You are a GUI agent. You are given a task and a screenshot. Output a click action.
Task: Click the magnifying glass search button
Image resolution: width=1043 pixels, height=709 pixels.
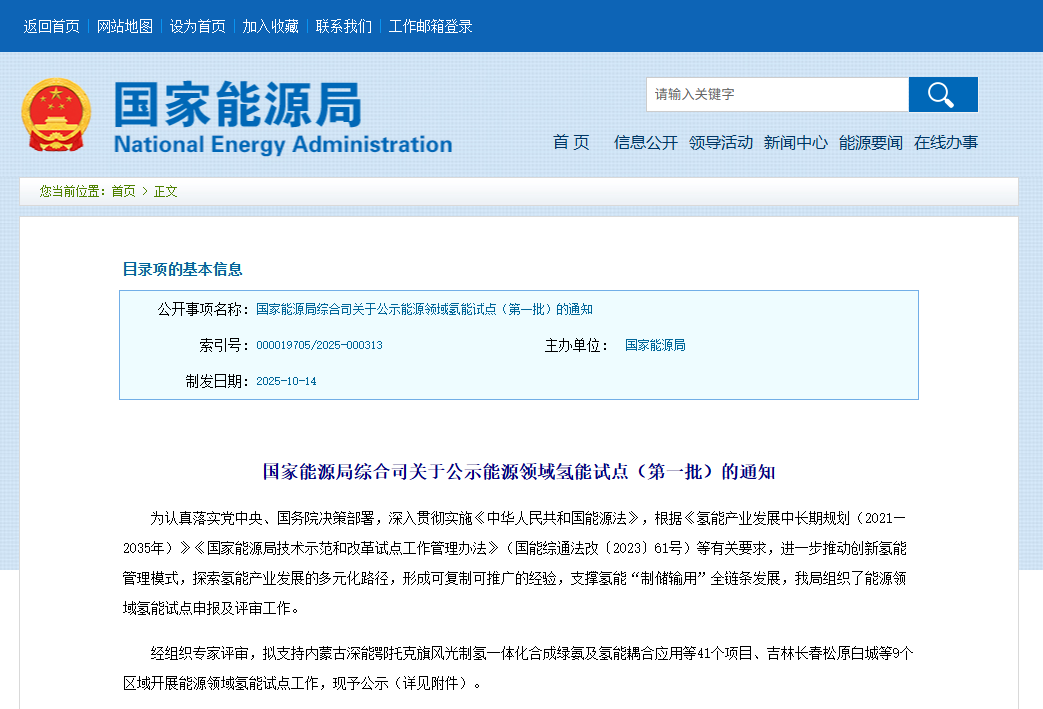pyautogui.click(x=942, y=95)
